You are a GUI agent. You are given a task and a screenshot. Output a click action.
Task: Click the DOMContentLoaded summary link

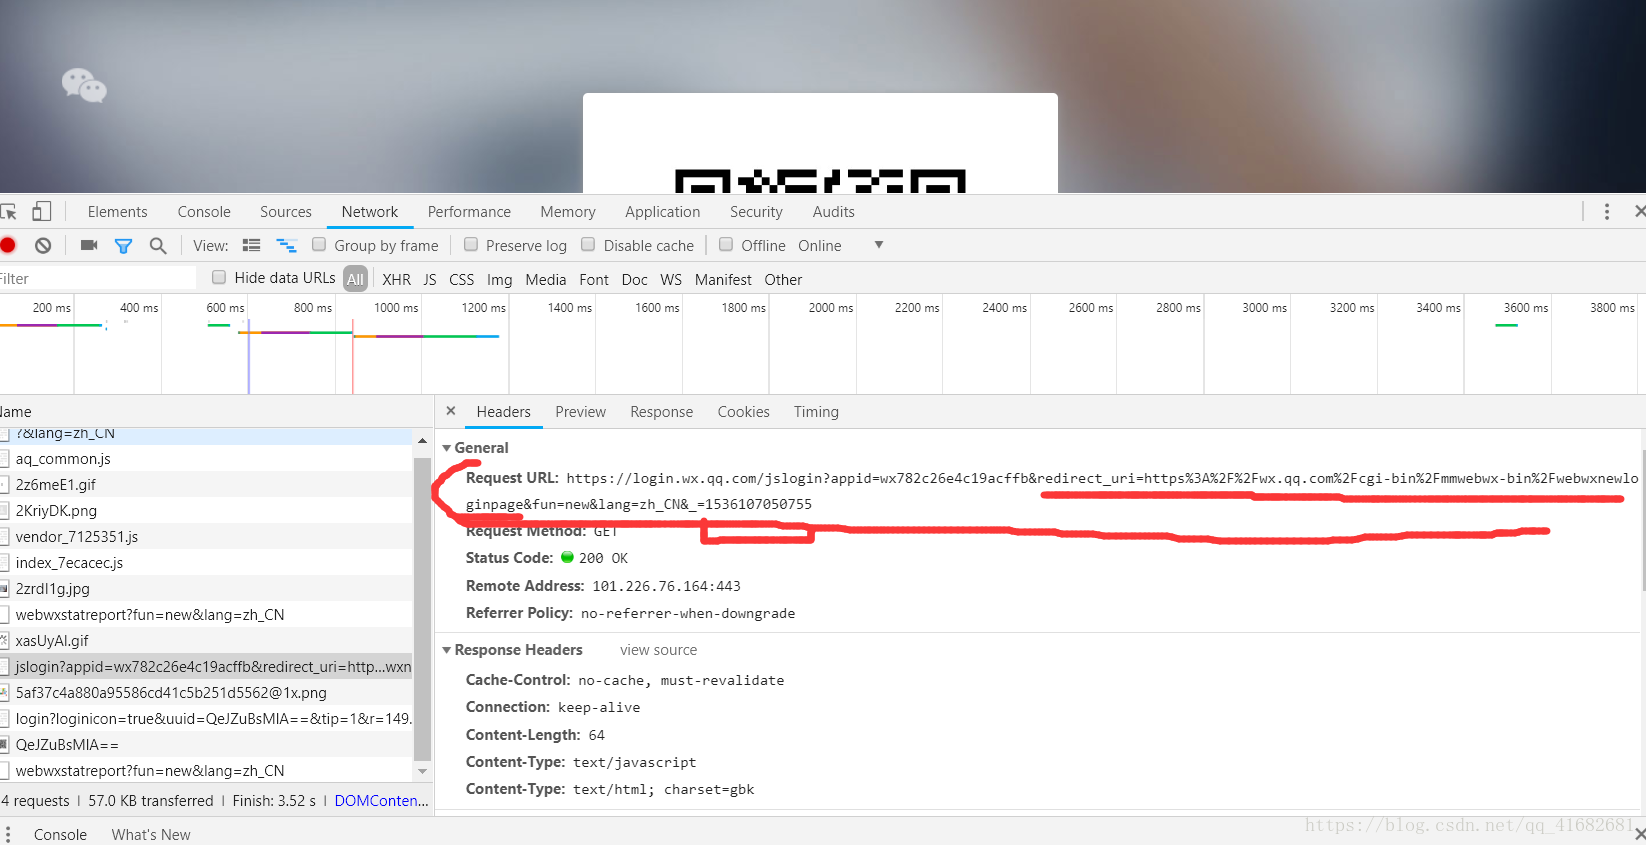tap(381, 801)
